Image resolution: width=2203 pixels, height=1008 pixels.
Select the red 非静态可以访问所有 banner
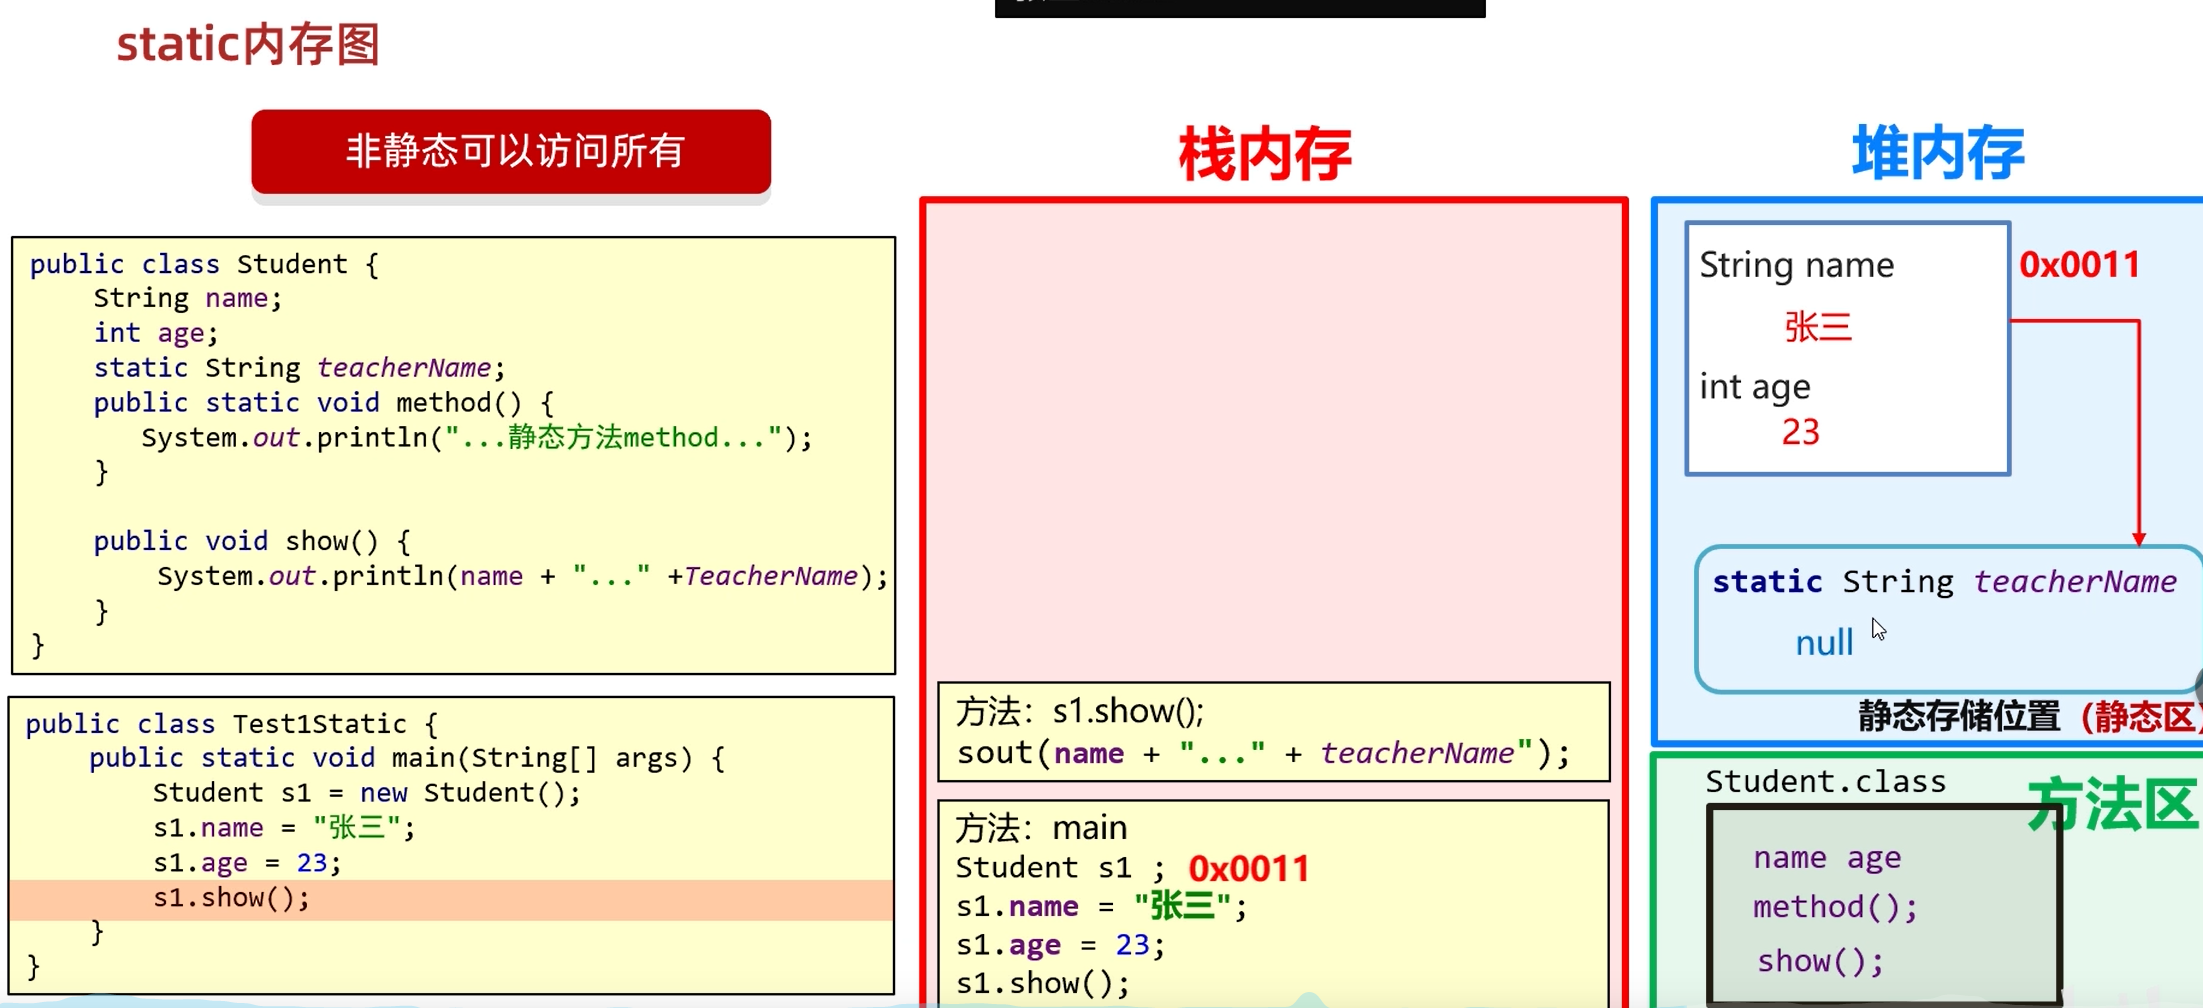(x=510, y=152)
